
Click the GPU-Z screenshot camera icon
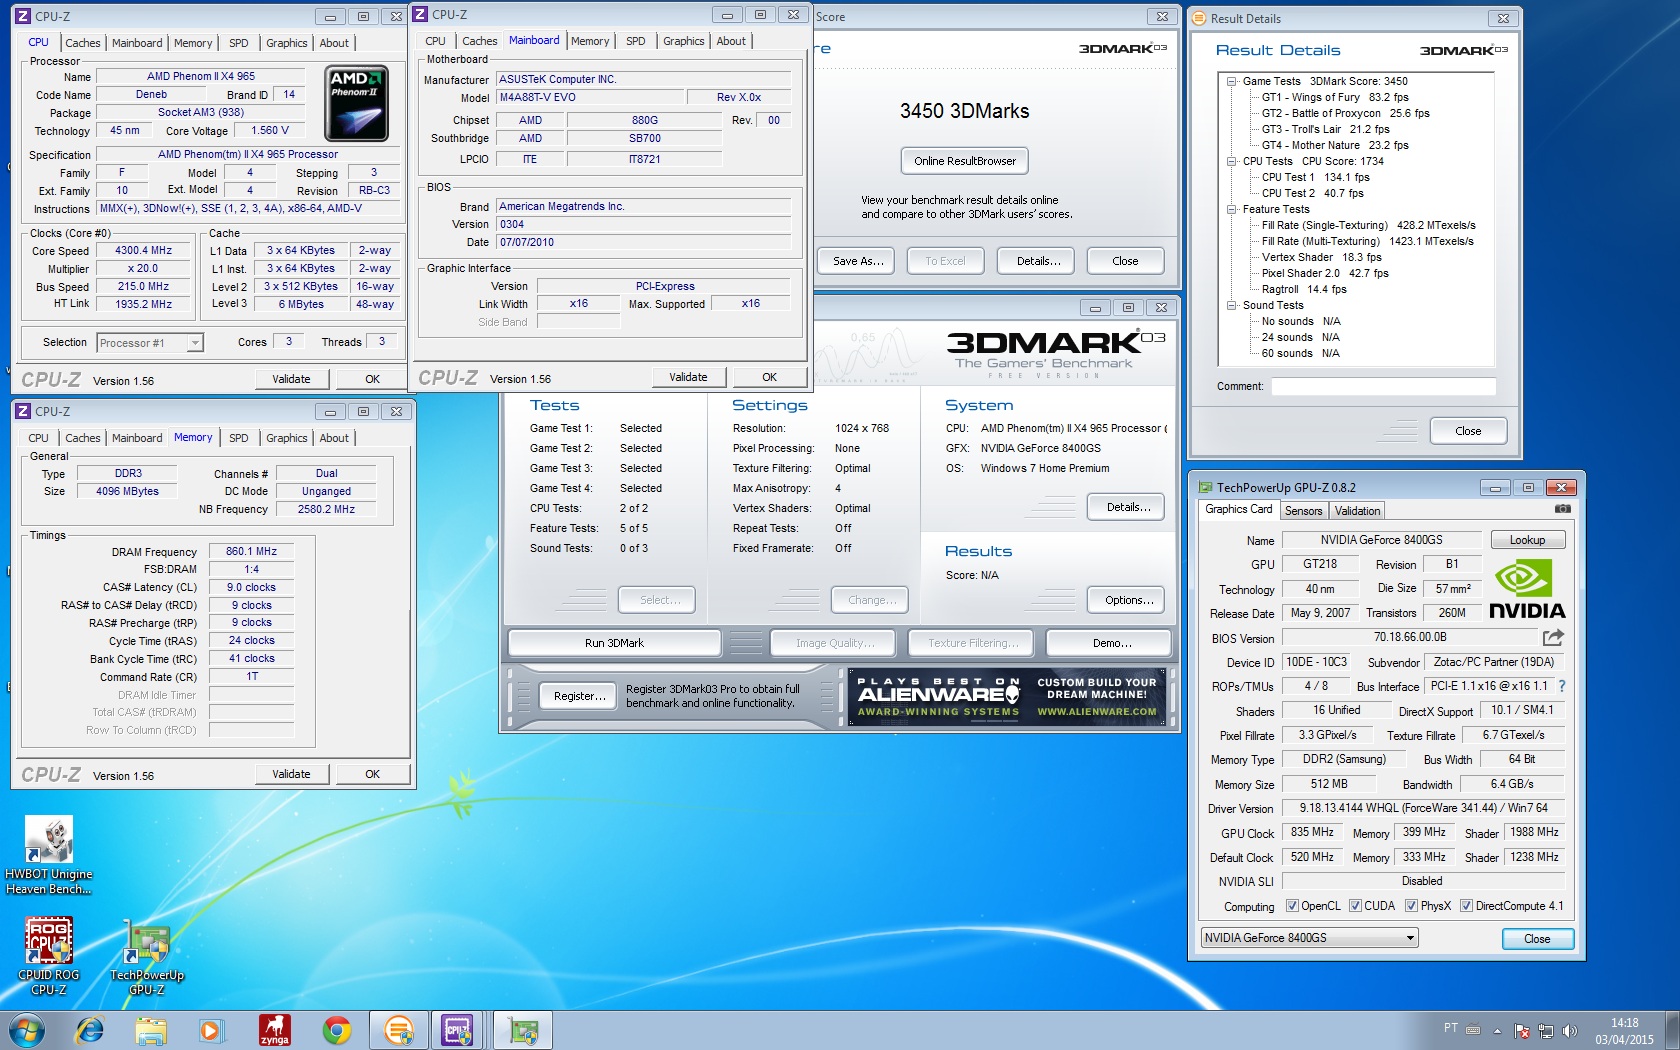tap(1562, 509)
